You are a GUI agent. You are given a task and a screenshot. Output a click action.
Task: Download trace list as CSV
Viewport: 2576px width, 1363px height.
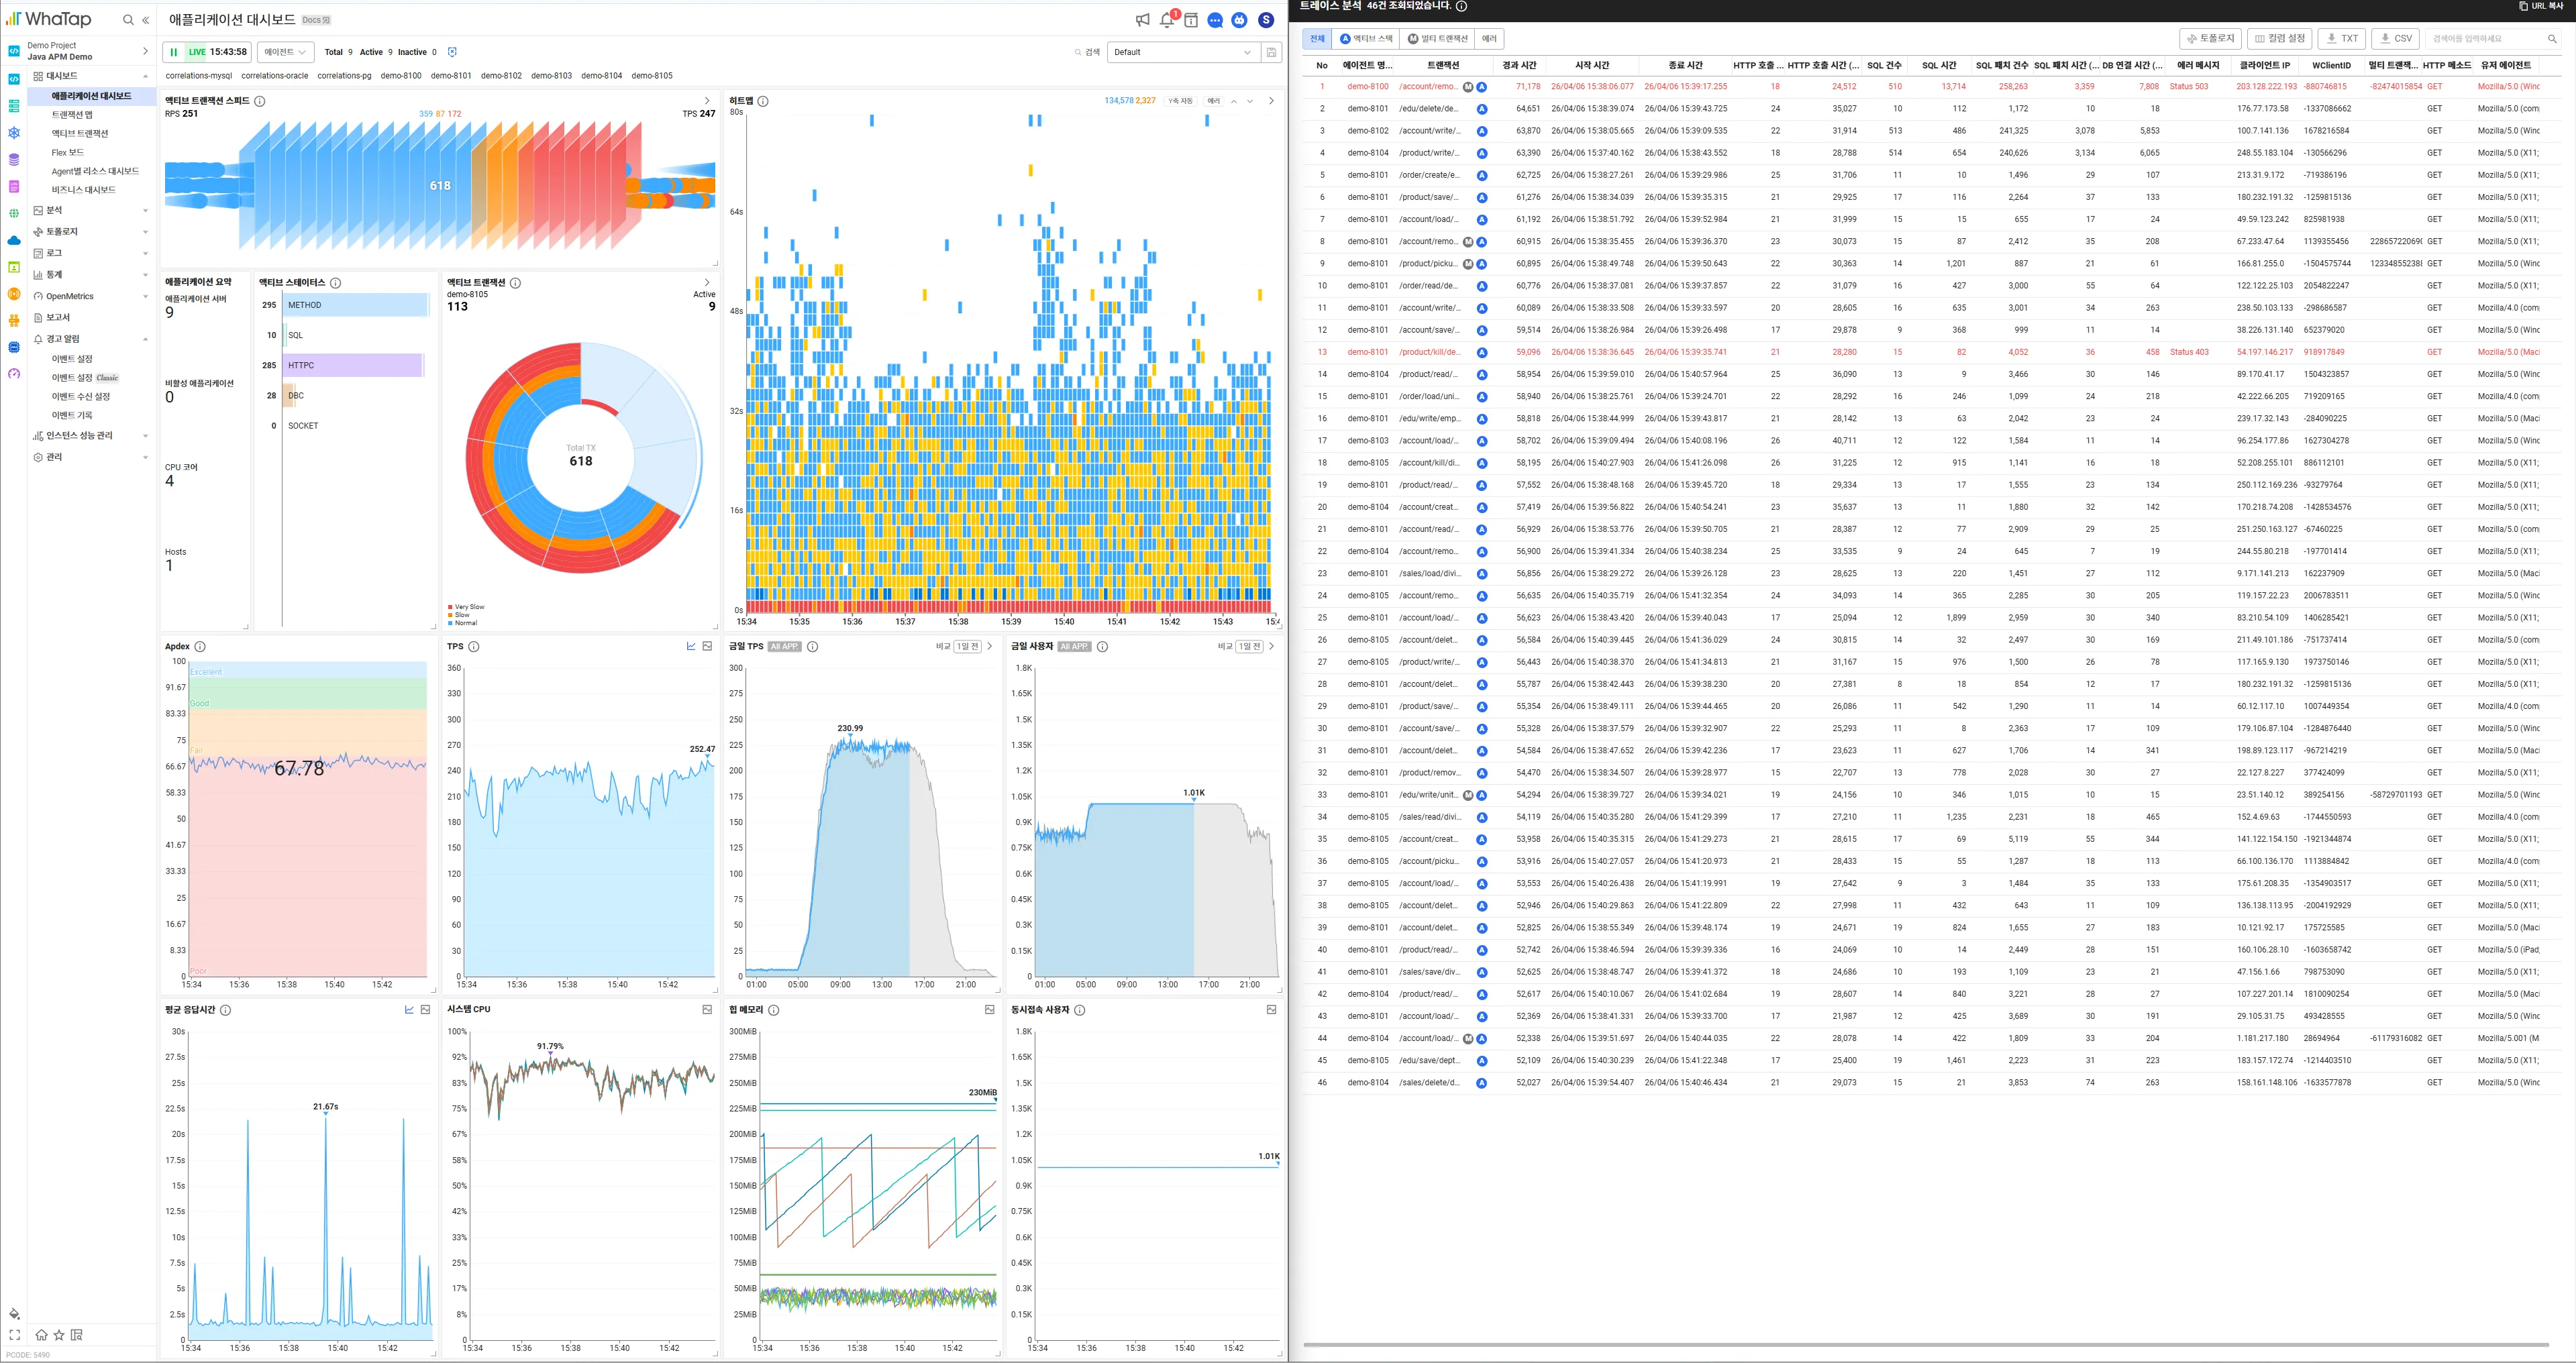click(2395, 39)
